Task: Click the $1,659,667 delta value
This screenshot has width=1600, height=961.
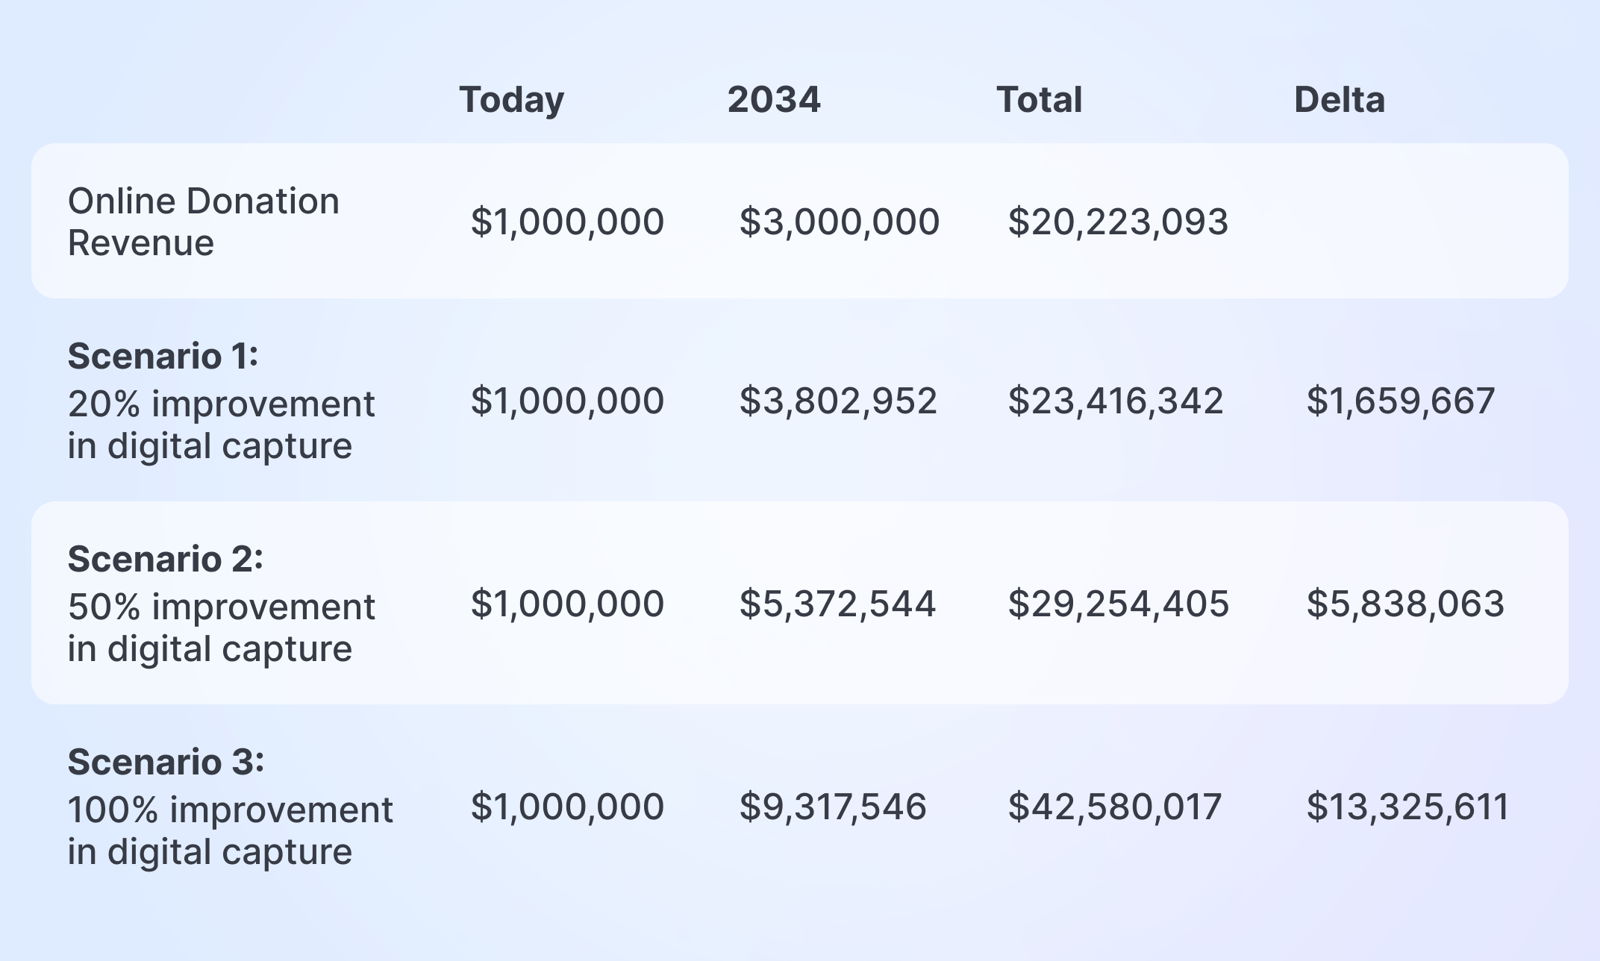Action: coord(1400,401)
